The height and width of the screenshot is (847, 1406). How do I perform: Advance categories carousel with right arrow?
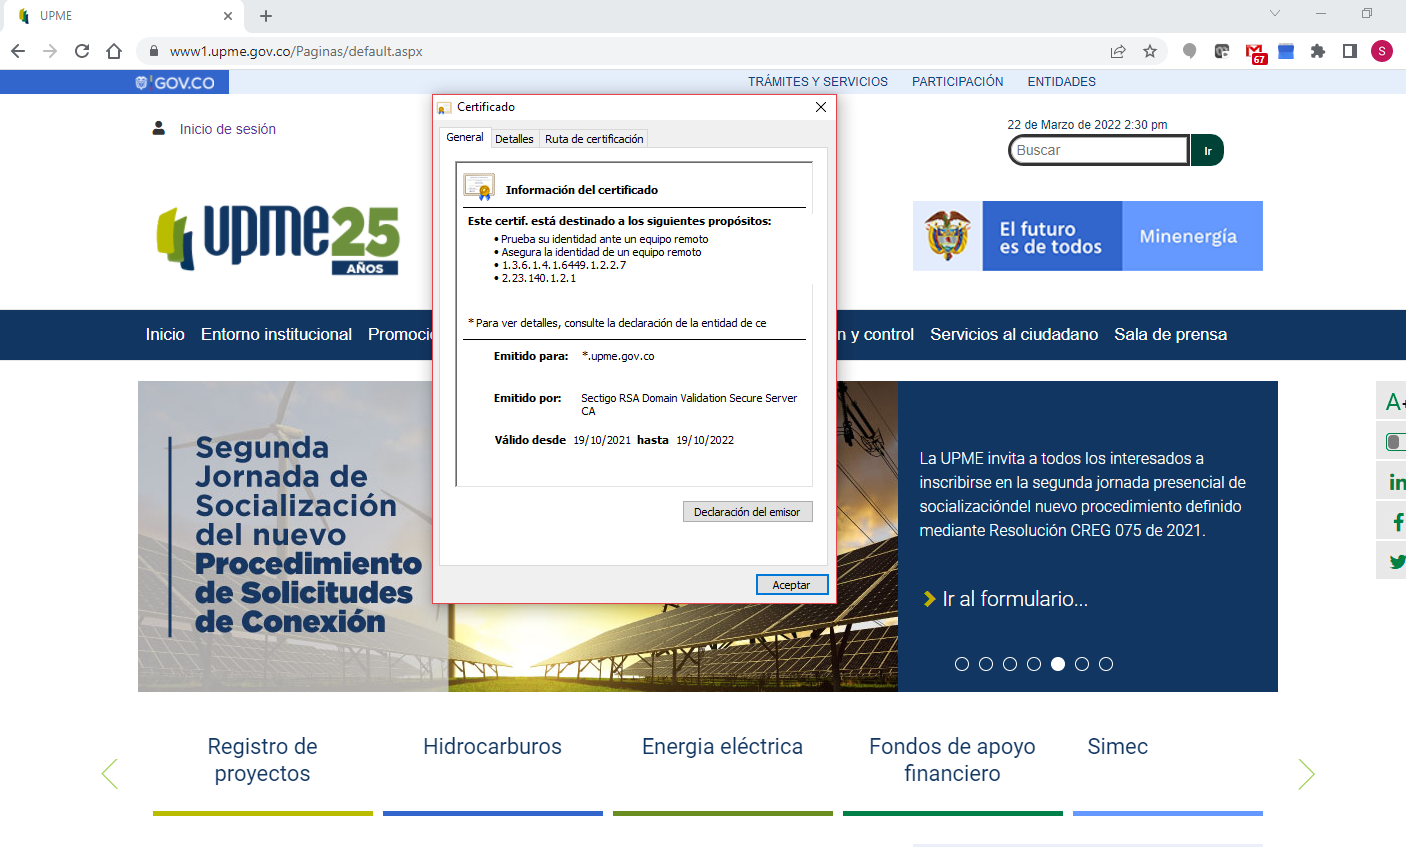point(1306,774)
